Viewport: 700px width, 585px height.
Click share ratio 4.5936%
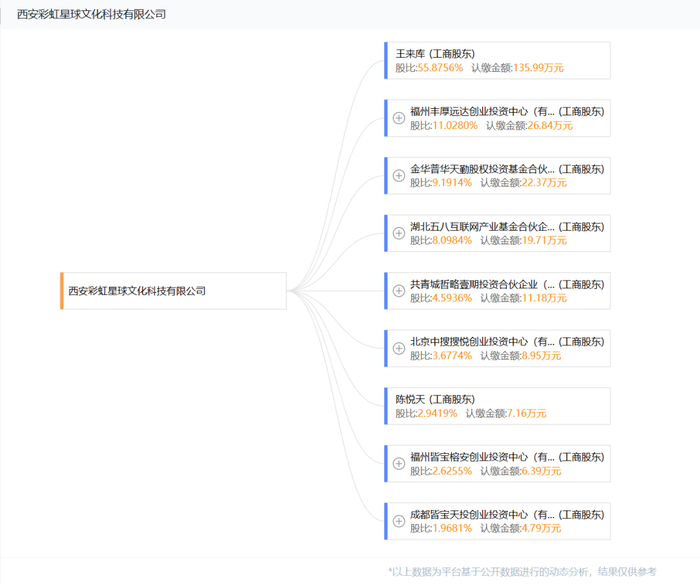(x=452, y=298)
